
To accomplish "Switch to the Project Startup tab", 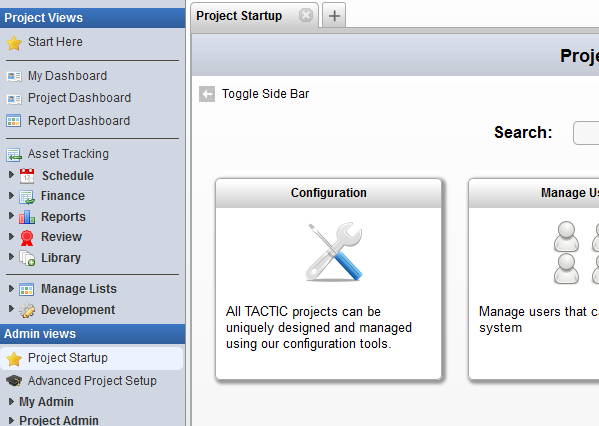I will pos(239,16).
